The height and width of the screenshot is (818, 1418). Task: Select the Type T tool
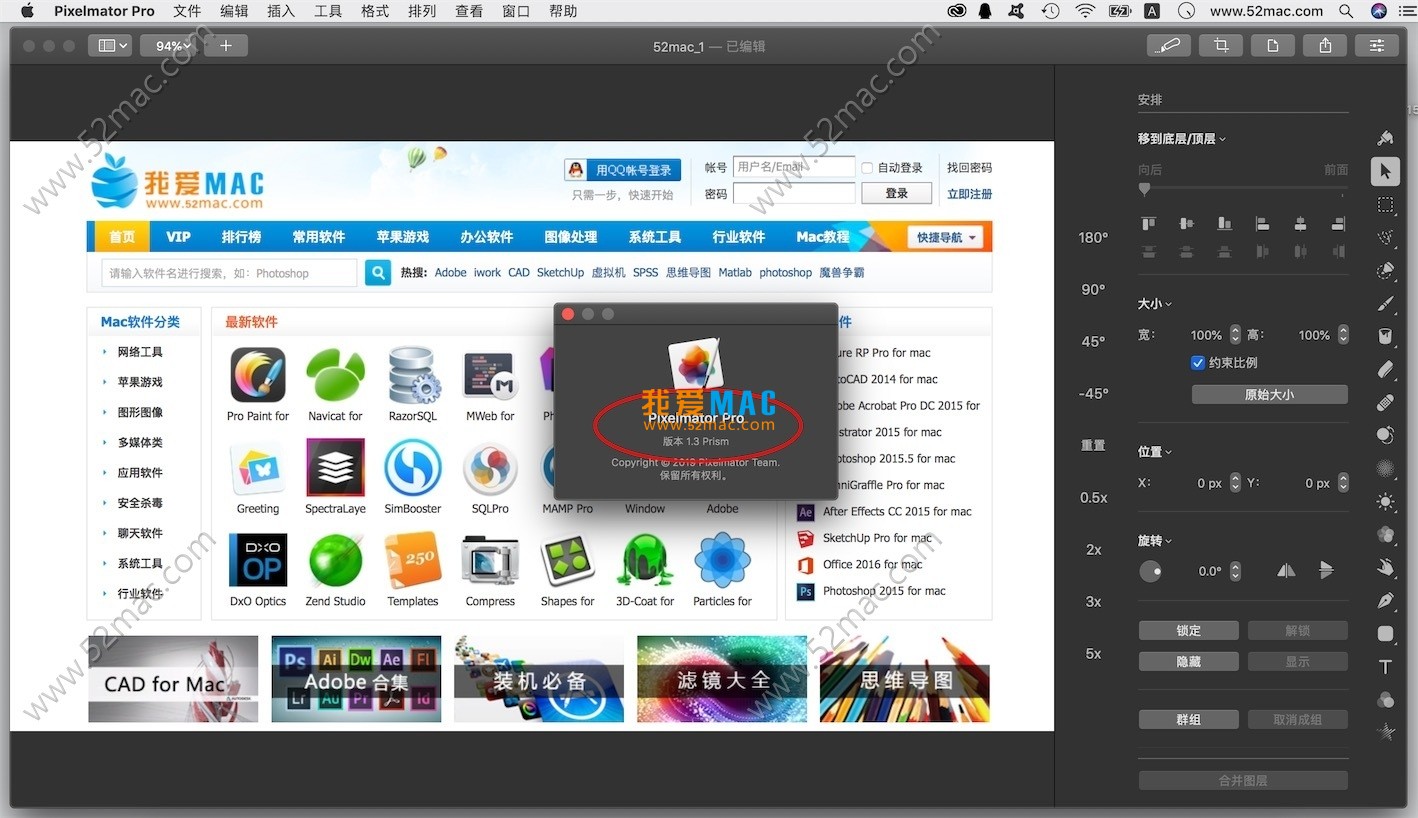tap(1385, 666)
